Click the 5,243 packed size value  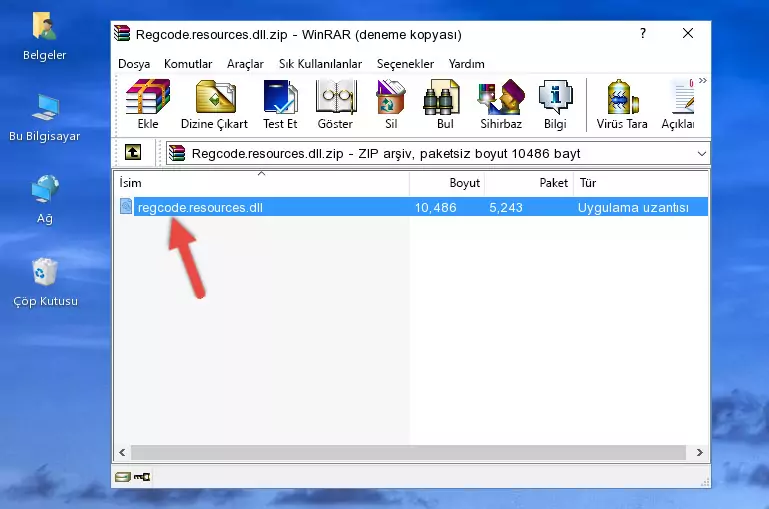pyautogui.click(x=506, y=207)
